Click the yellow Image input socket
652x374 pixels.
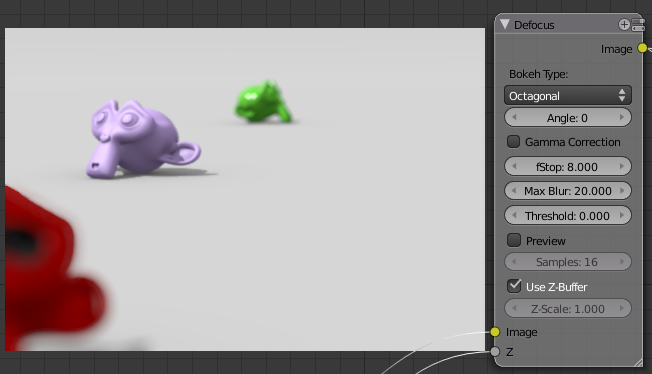495,332
